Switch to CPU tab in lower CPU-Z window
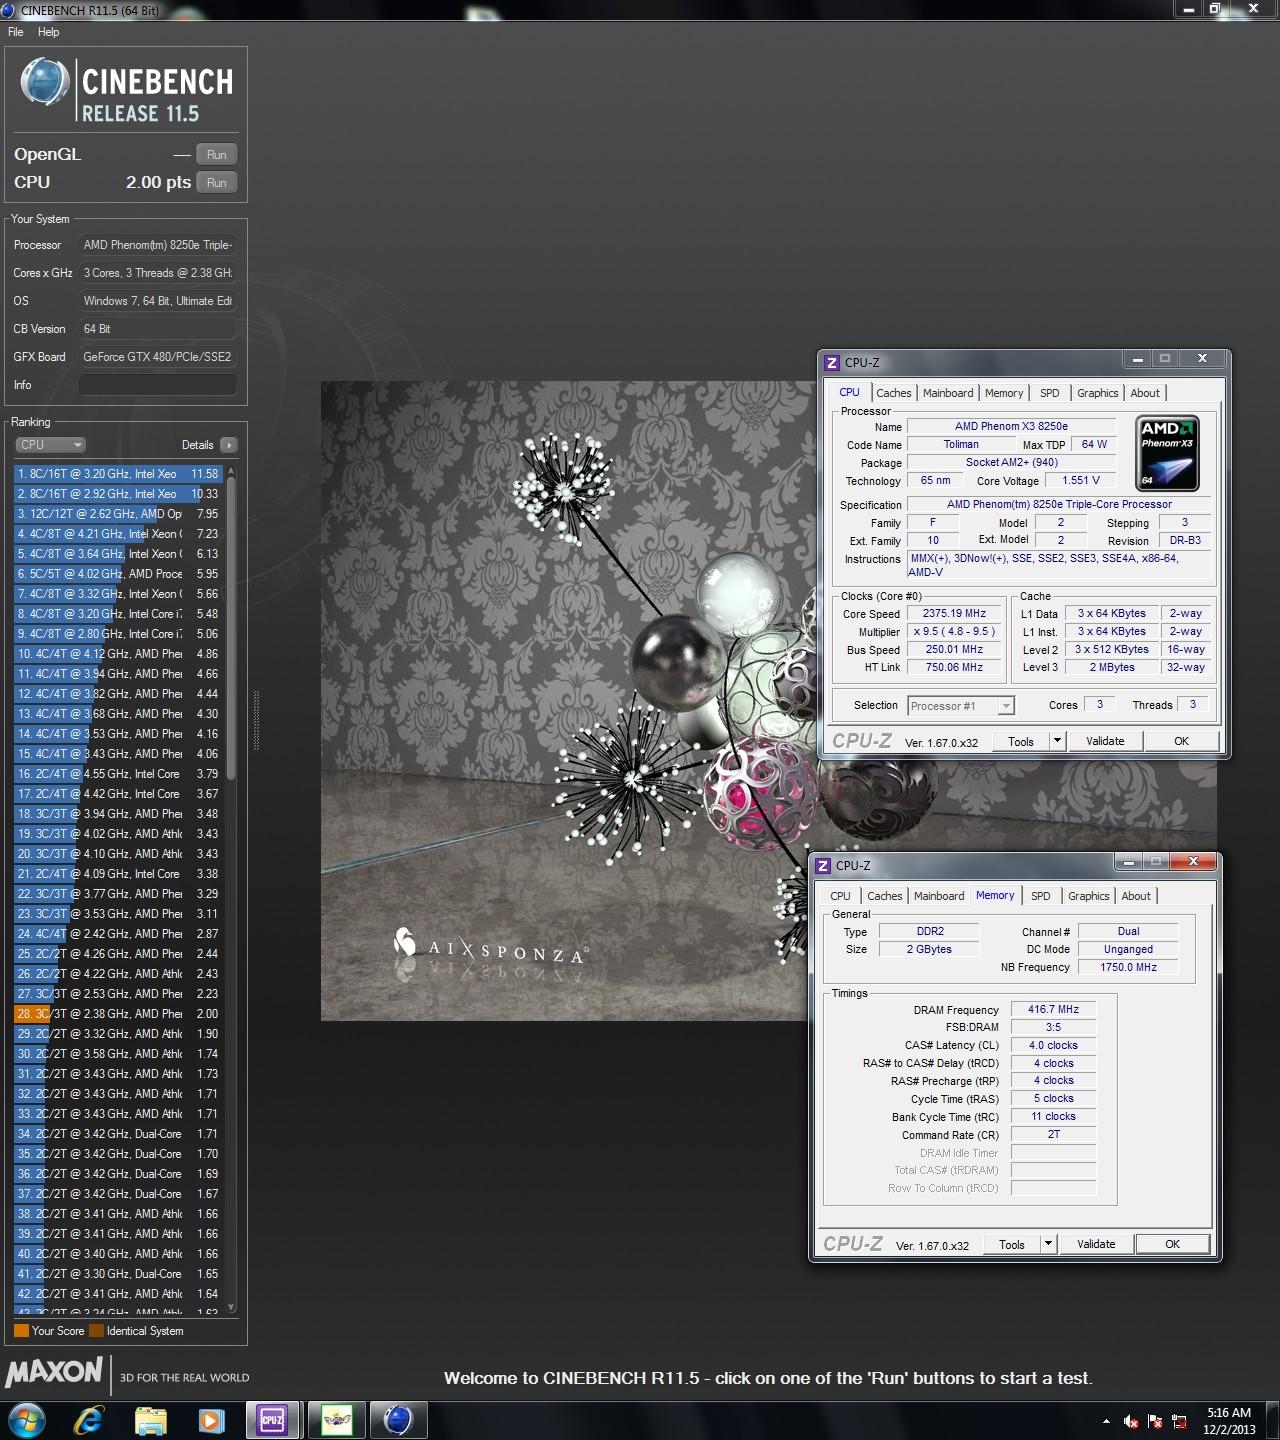The image size is (1280, 1440). 840,896
